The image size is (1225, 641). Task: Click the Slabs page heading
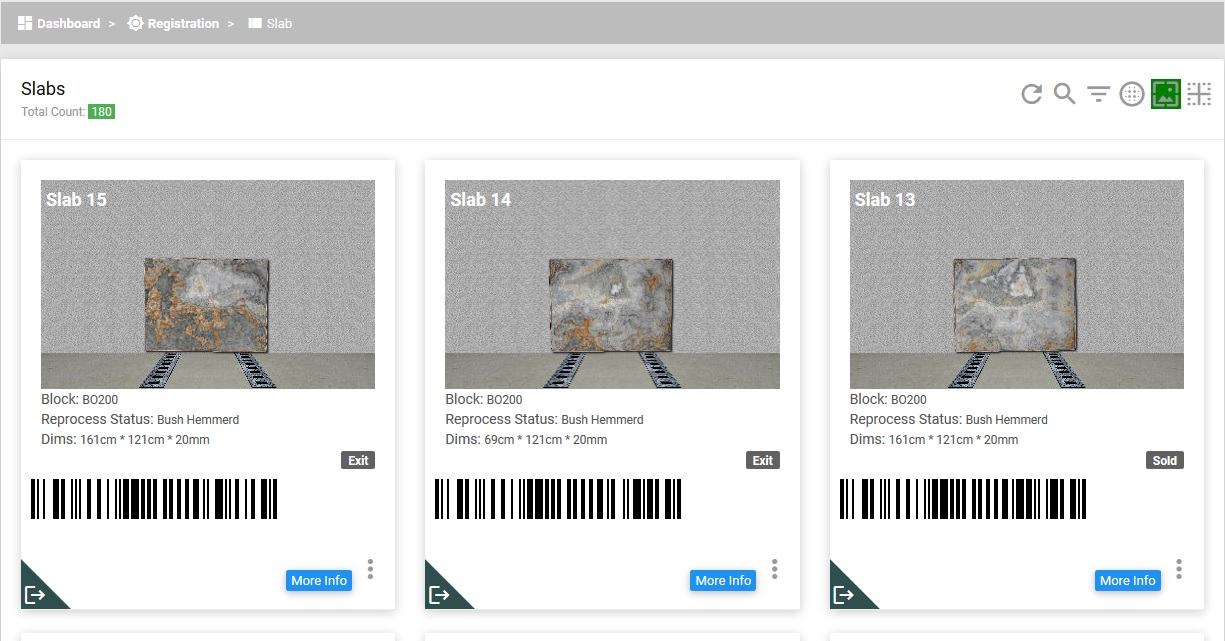43,89
